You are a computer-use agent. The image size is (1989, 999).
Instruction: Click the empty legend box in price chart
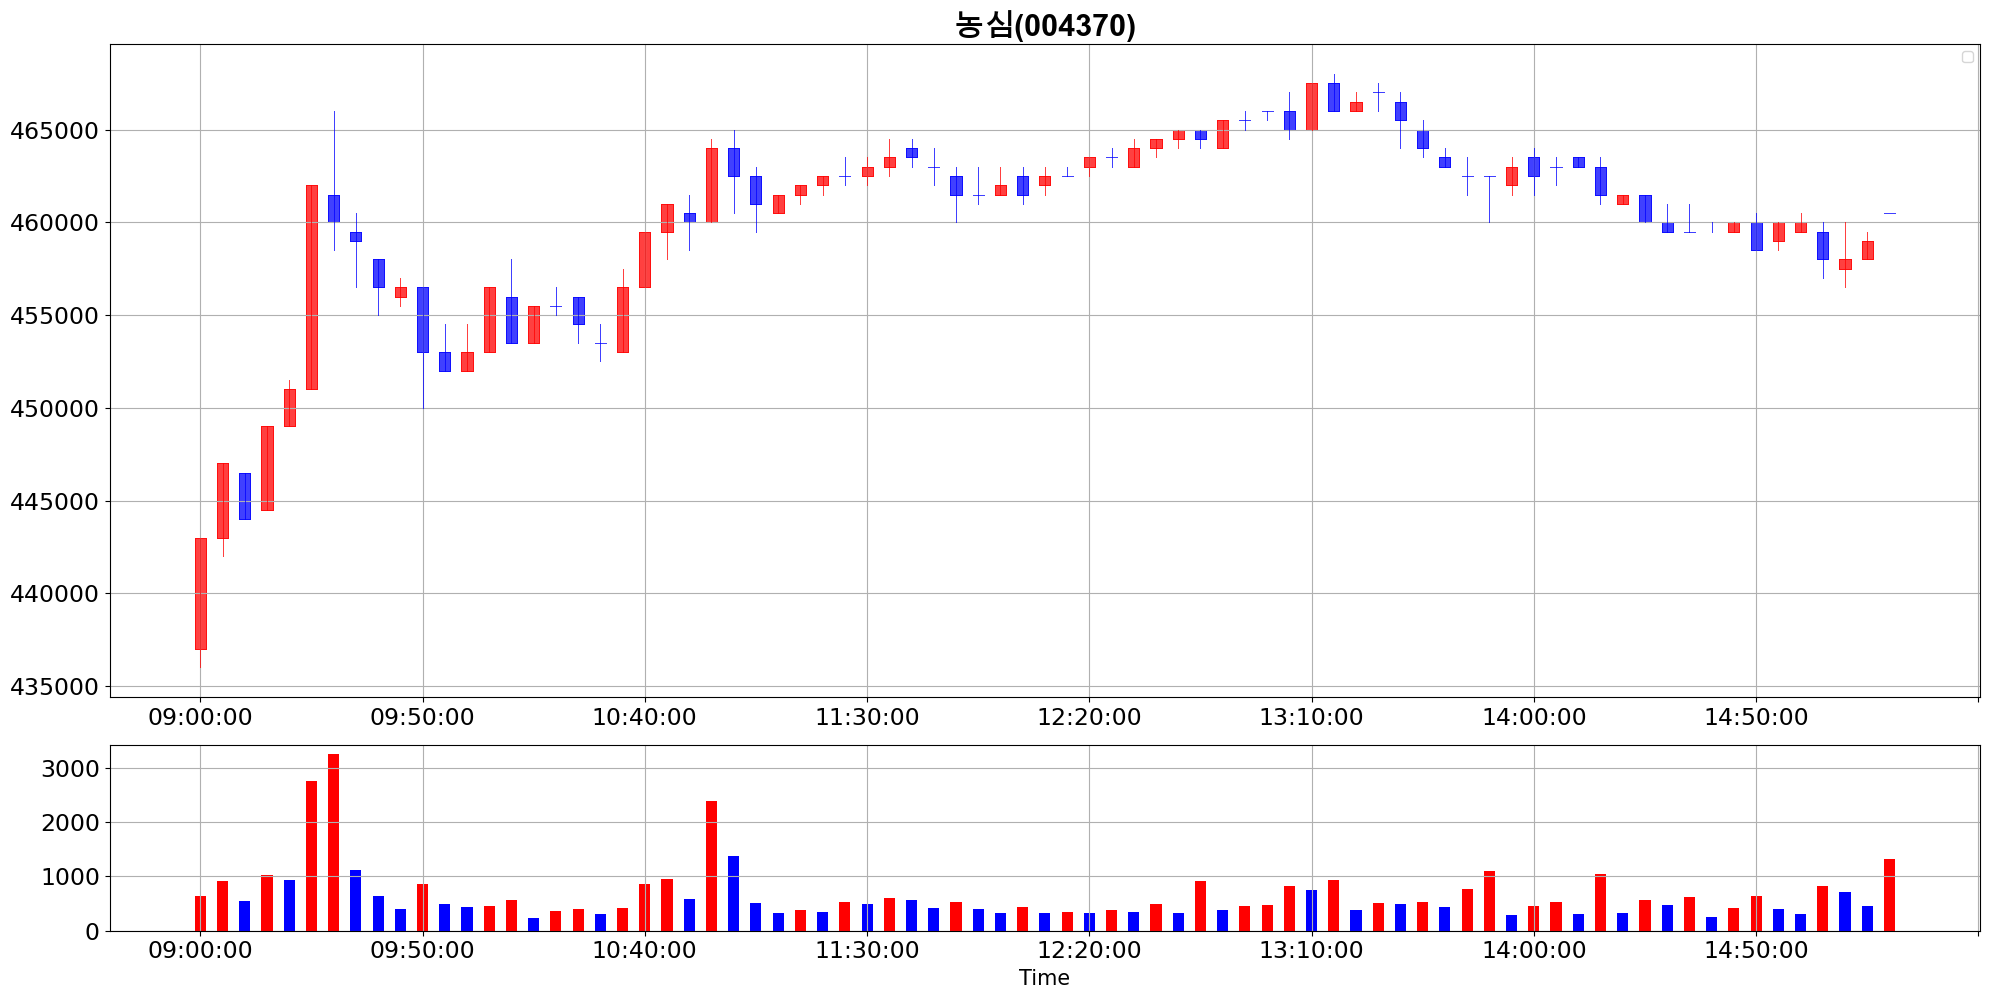(x=1968, y=57)
